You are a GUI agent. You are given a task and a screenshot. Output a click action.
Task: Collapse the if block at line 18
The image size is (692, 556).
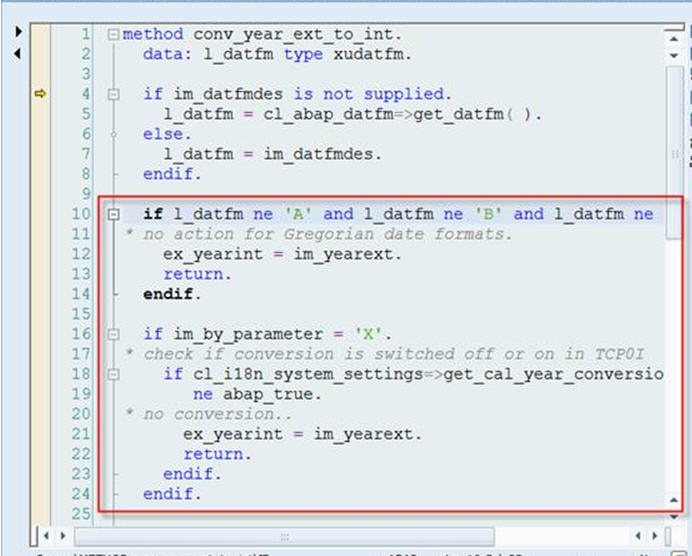click(x=113, y=375)
